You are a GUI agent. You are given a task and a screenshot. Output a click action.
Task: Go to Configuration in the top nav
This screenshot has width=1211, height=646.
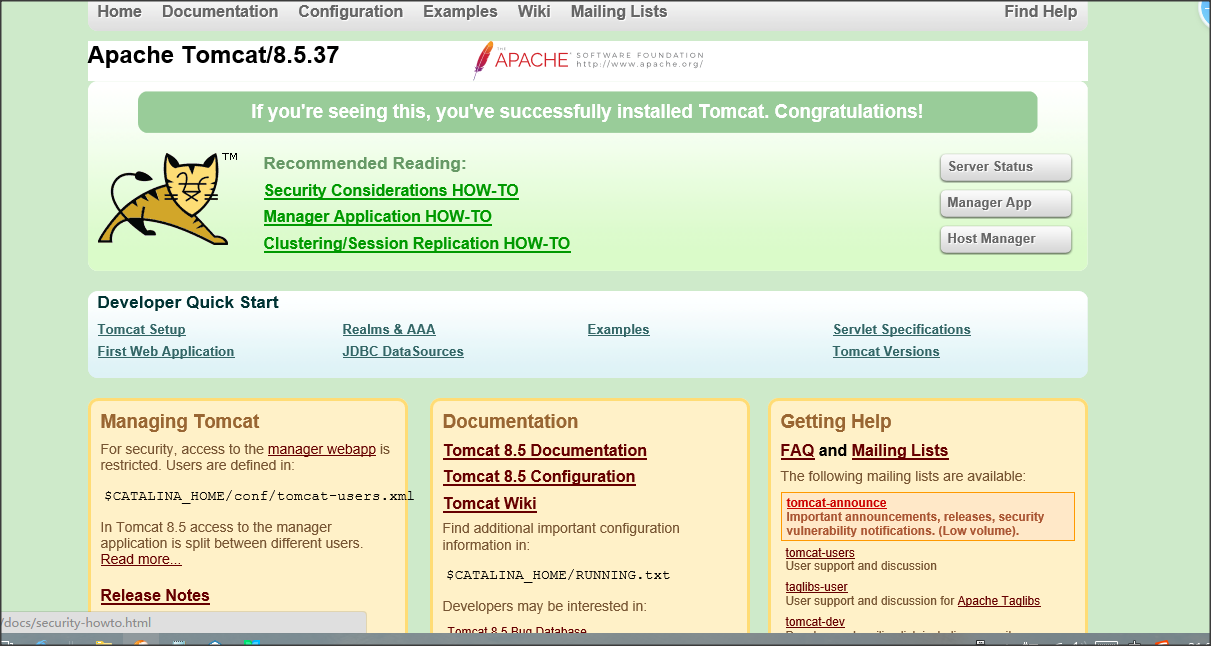click(x=351, y=12)
